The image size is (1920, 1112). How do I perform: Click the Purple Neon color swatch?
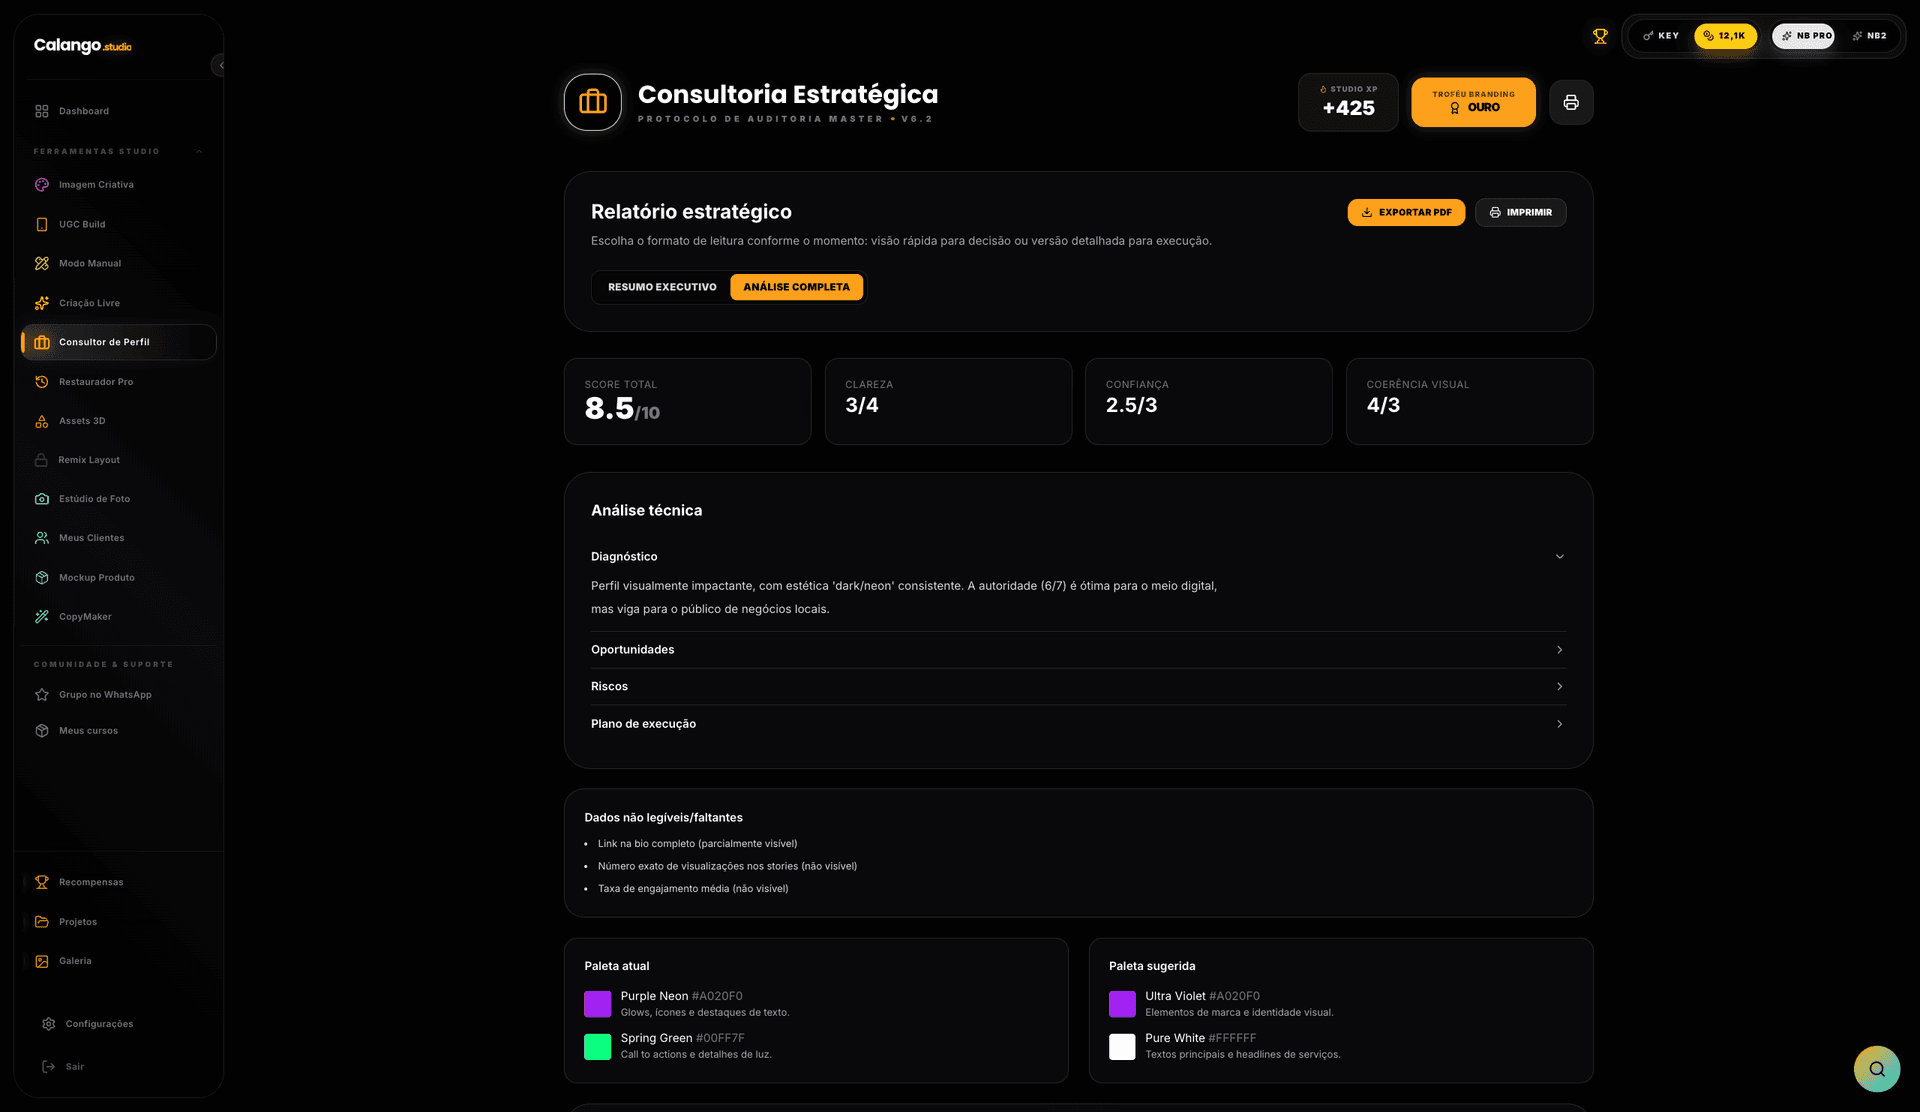click(x=597, y=1004)
